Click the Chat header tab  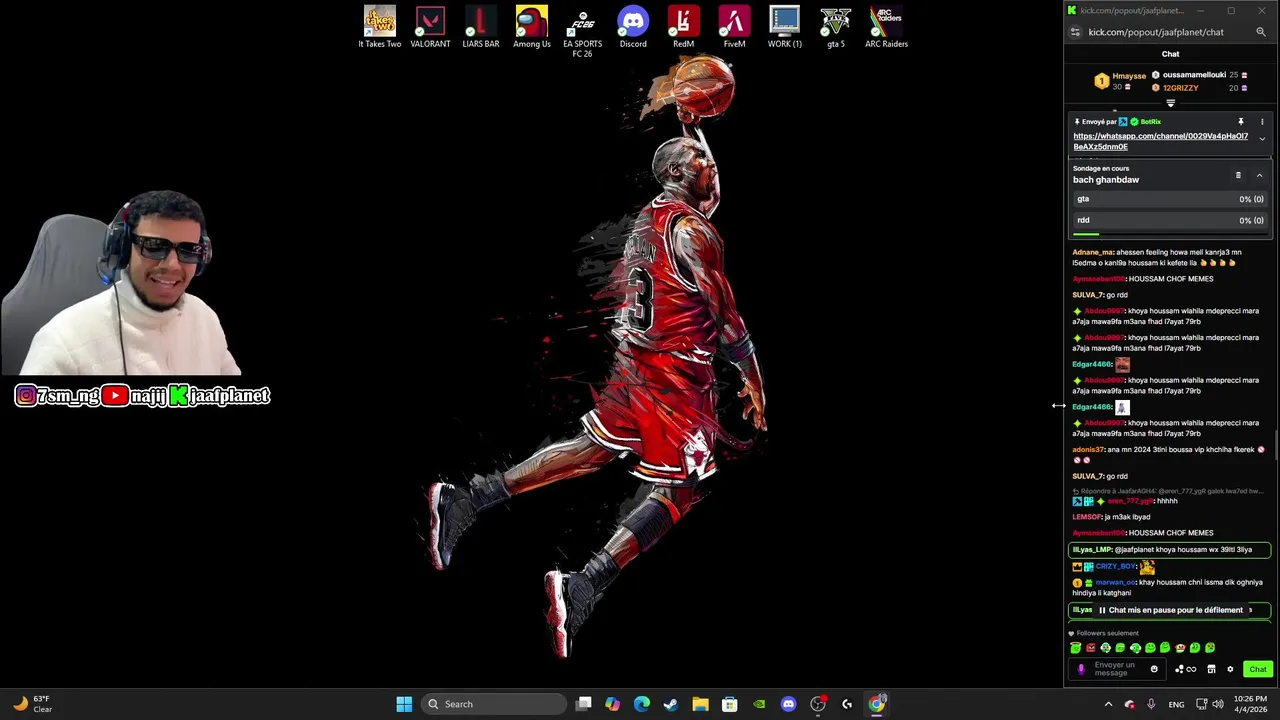1170,54
